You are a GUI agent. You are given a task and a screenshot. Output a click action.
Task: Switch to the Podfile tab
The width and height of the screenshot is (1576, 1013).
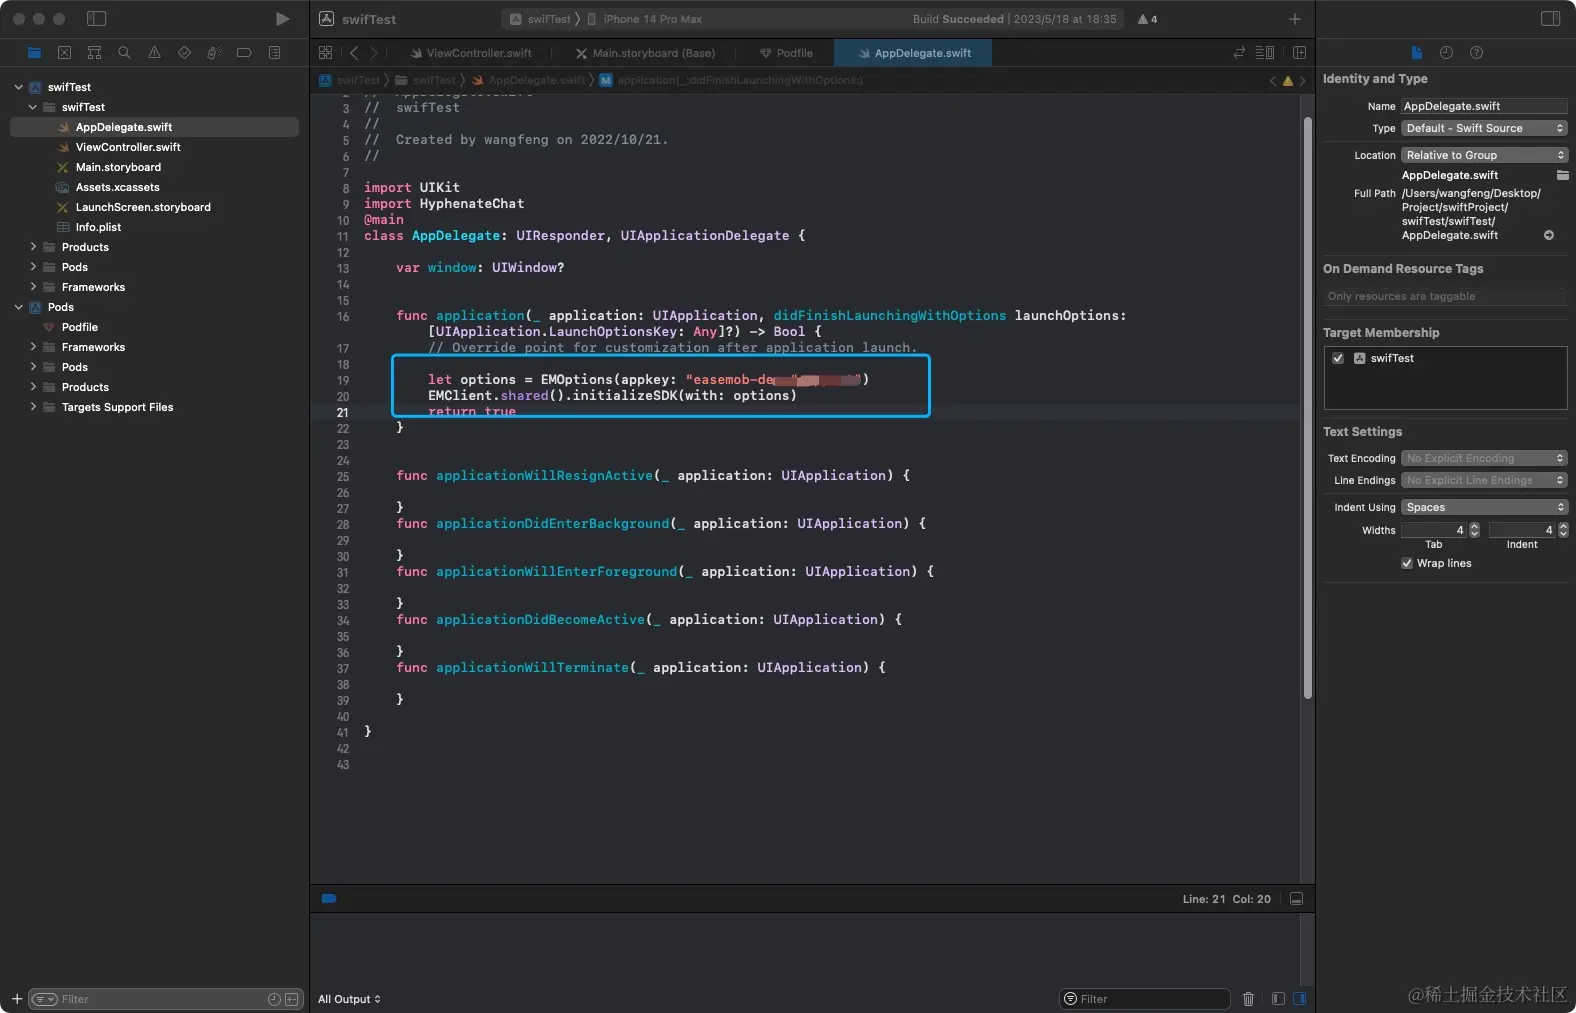(x=786, y=53)
